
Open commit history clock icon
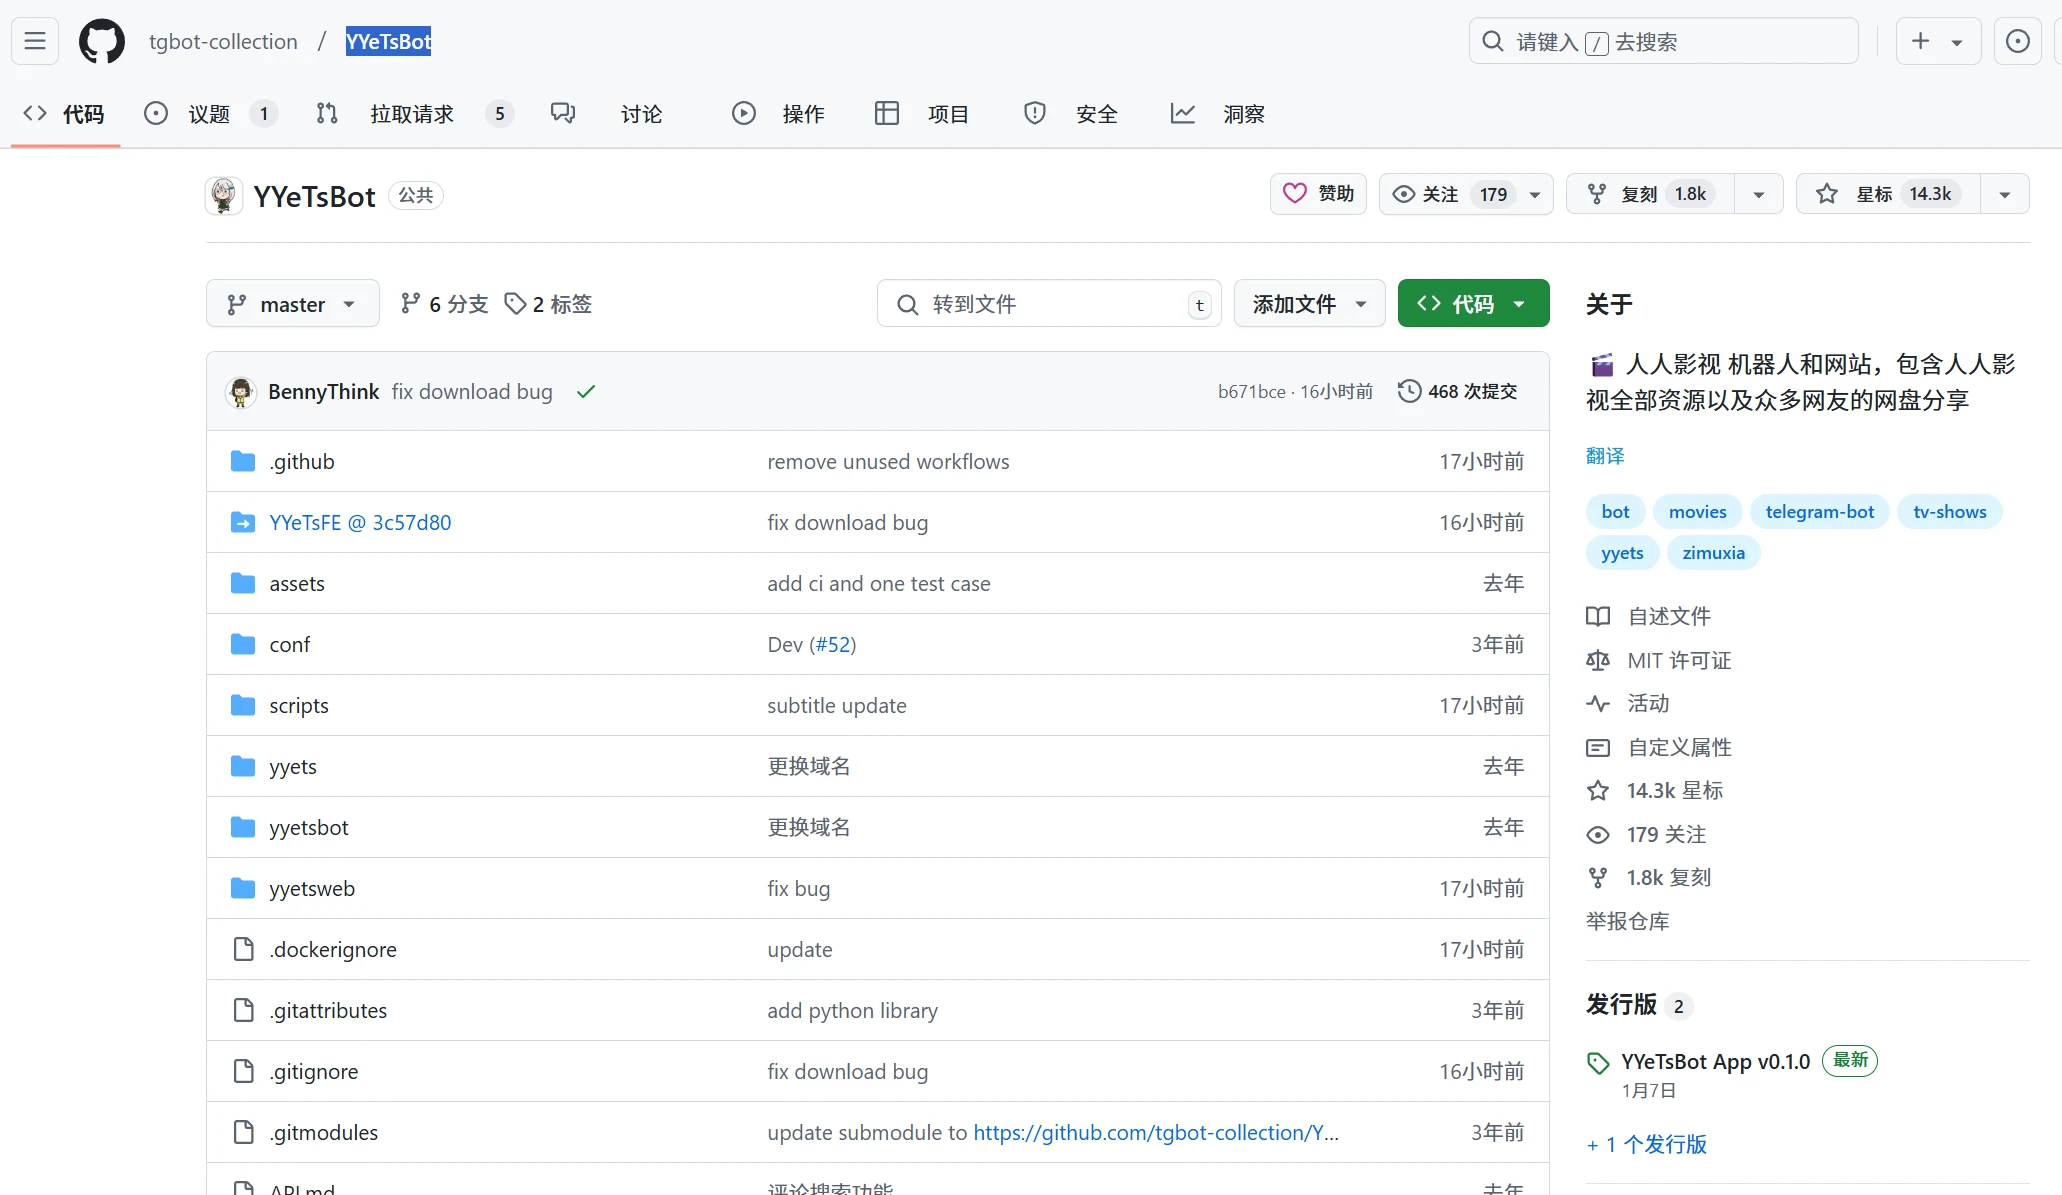(1409, 391)
